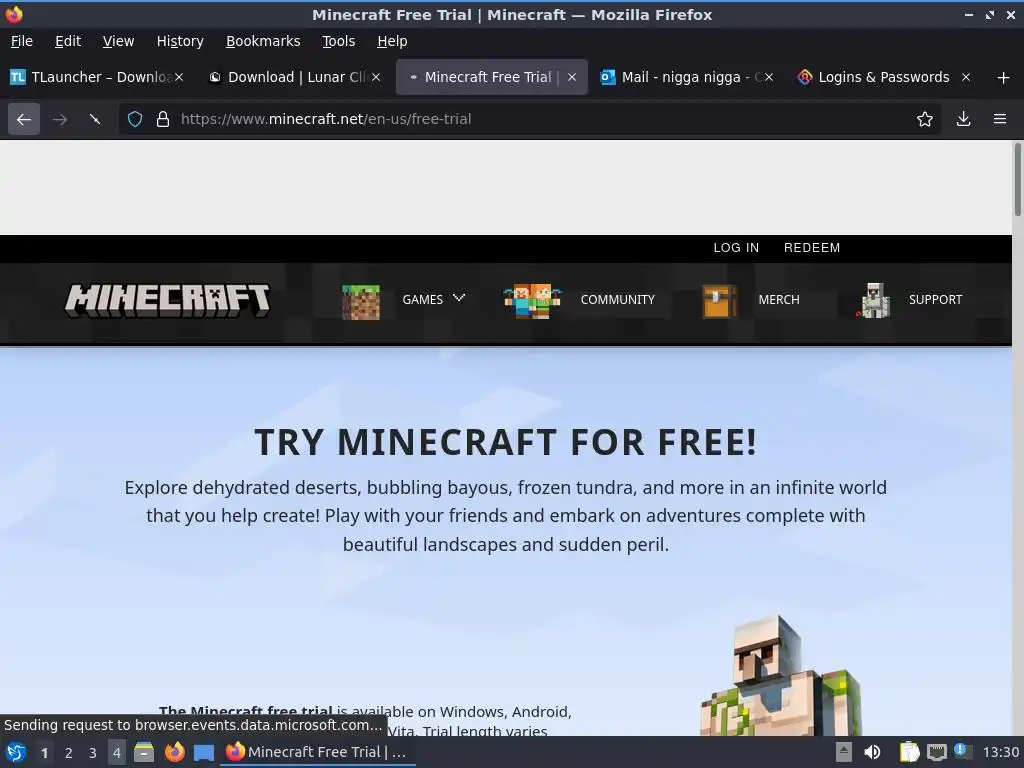Click the removable media eject tray icon
1024x768 pixels.
[844, 752]
